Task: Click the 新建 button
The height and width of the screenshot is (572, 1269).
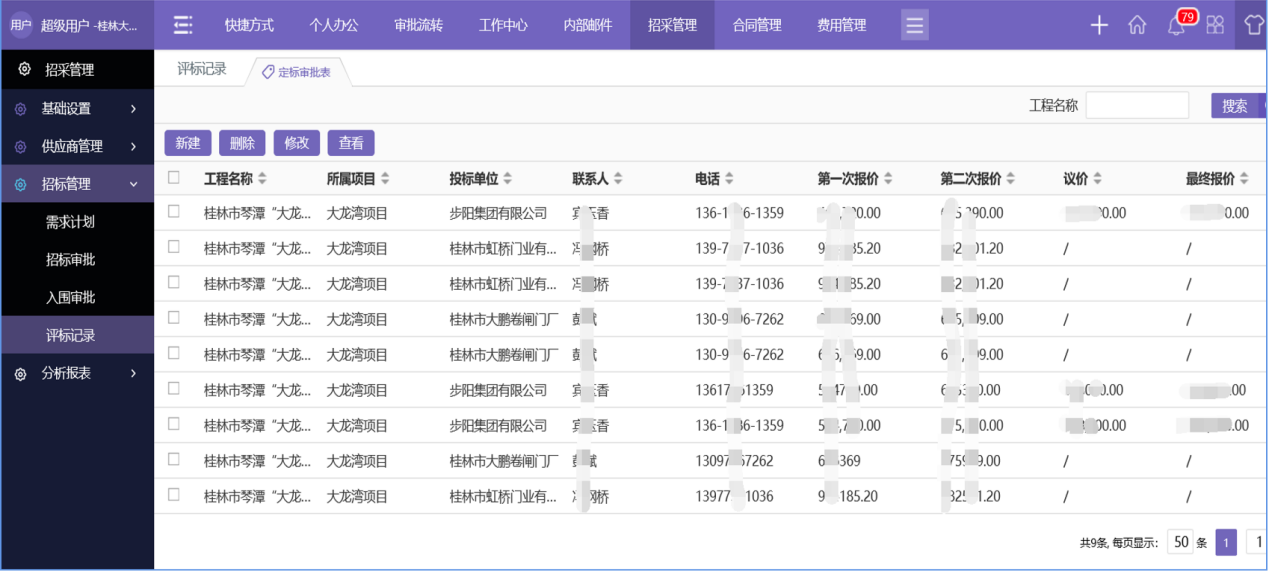Action: coord(188,143)
